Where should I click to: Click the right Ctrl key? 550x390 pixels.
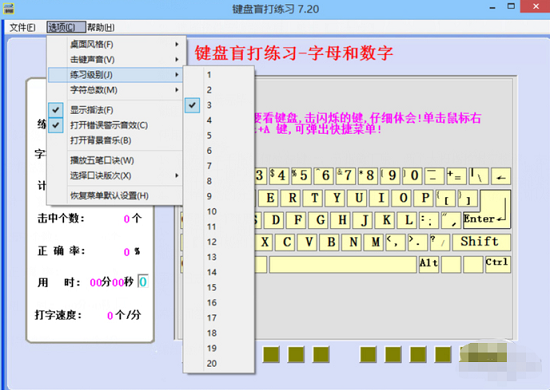[498, 264]
